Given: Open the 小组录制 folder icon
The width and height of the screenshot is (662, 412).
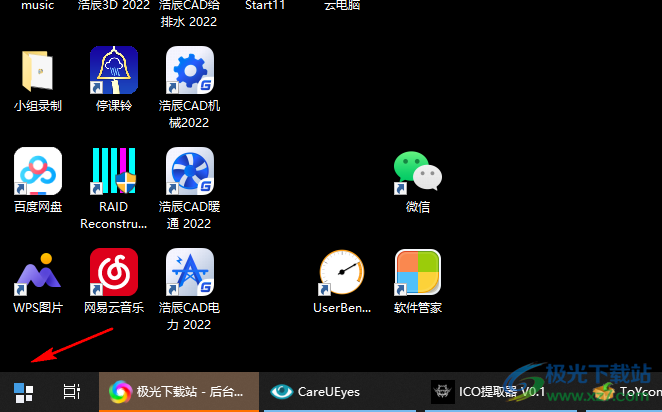Looking at the screenshot, I should (38, 70).
